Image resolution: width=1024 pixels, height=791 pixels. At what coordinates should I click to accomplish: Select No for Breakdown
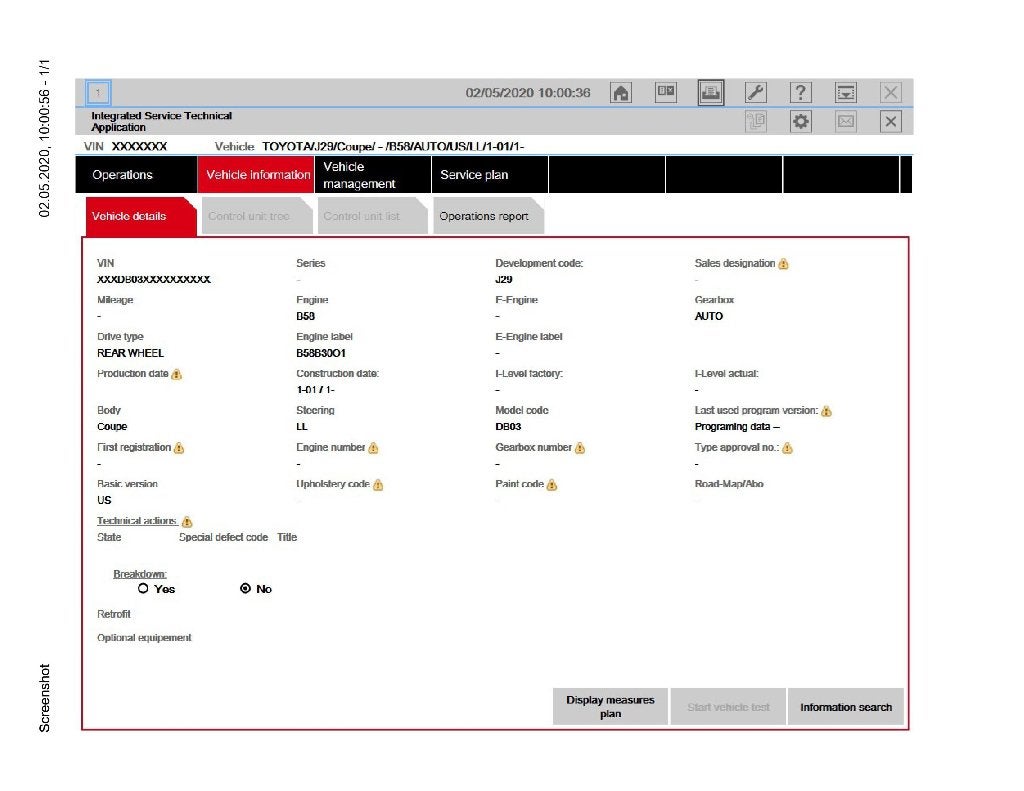coord(246,589)
